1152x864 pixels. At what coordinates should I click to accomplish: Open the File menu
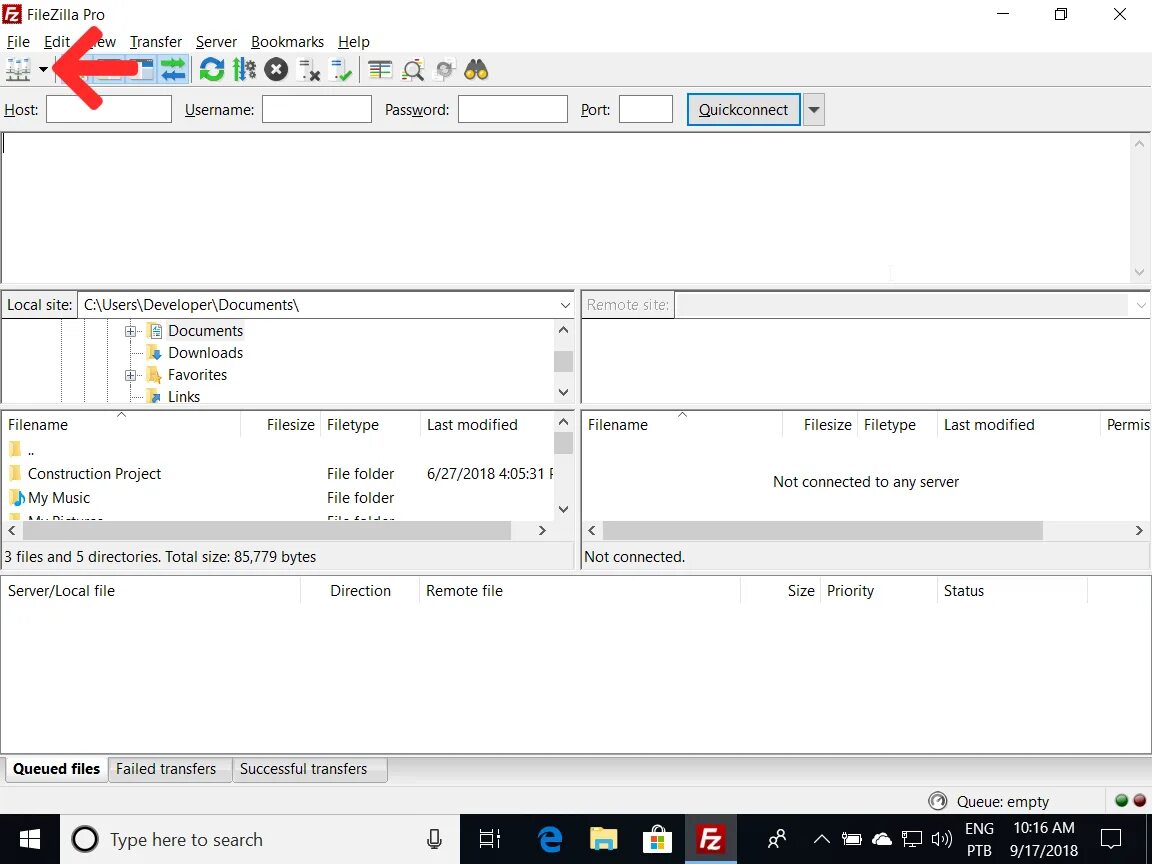[x=18, y=42]
